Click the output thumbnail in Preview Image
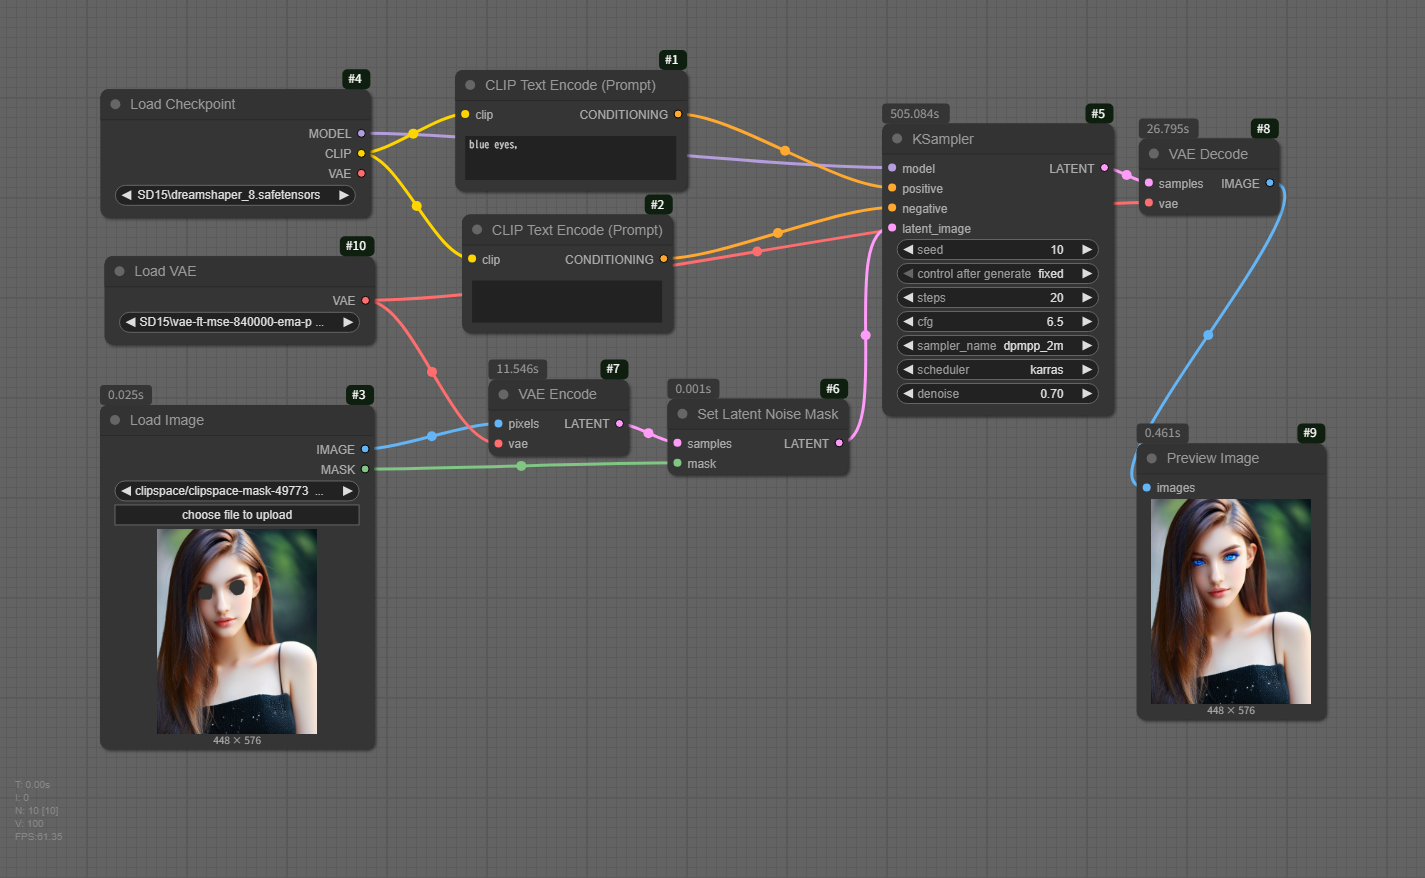 [x=1230, y=600]
